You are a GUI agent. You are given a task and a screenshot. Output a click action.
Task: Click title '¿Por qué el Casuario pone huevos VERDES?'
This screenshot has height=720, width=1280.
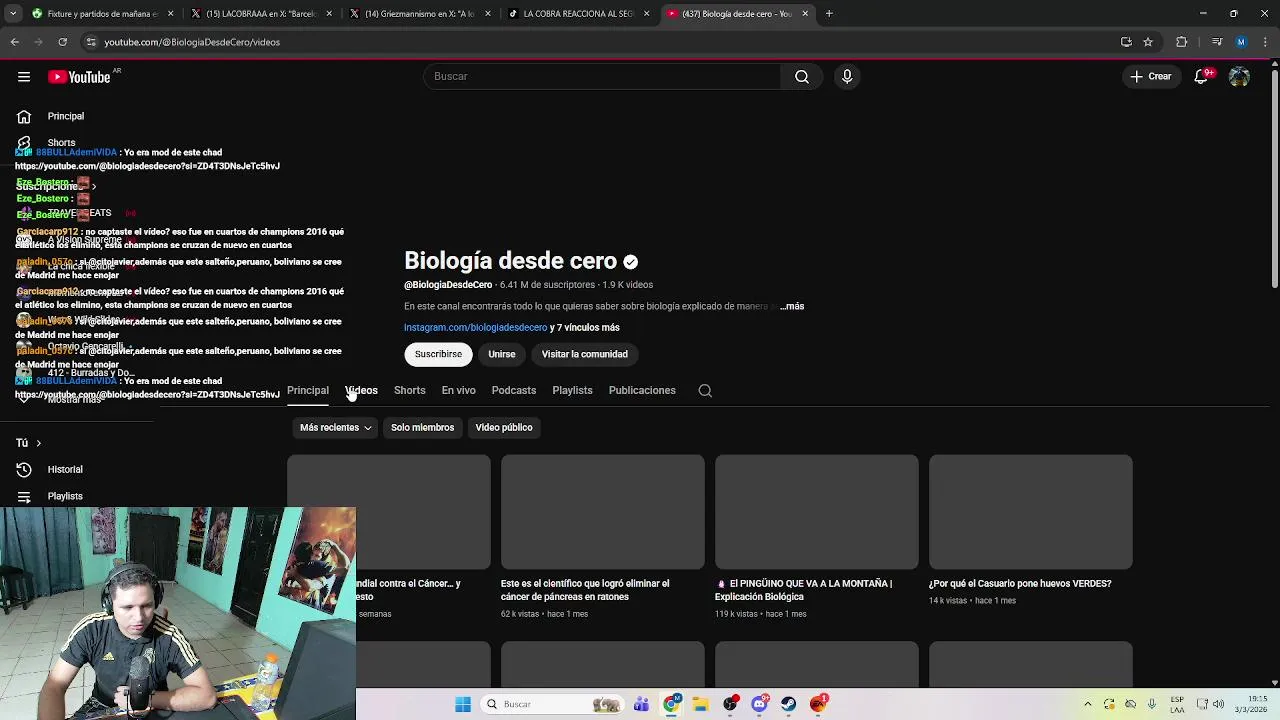1020,583
